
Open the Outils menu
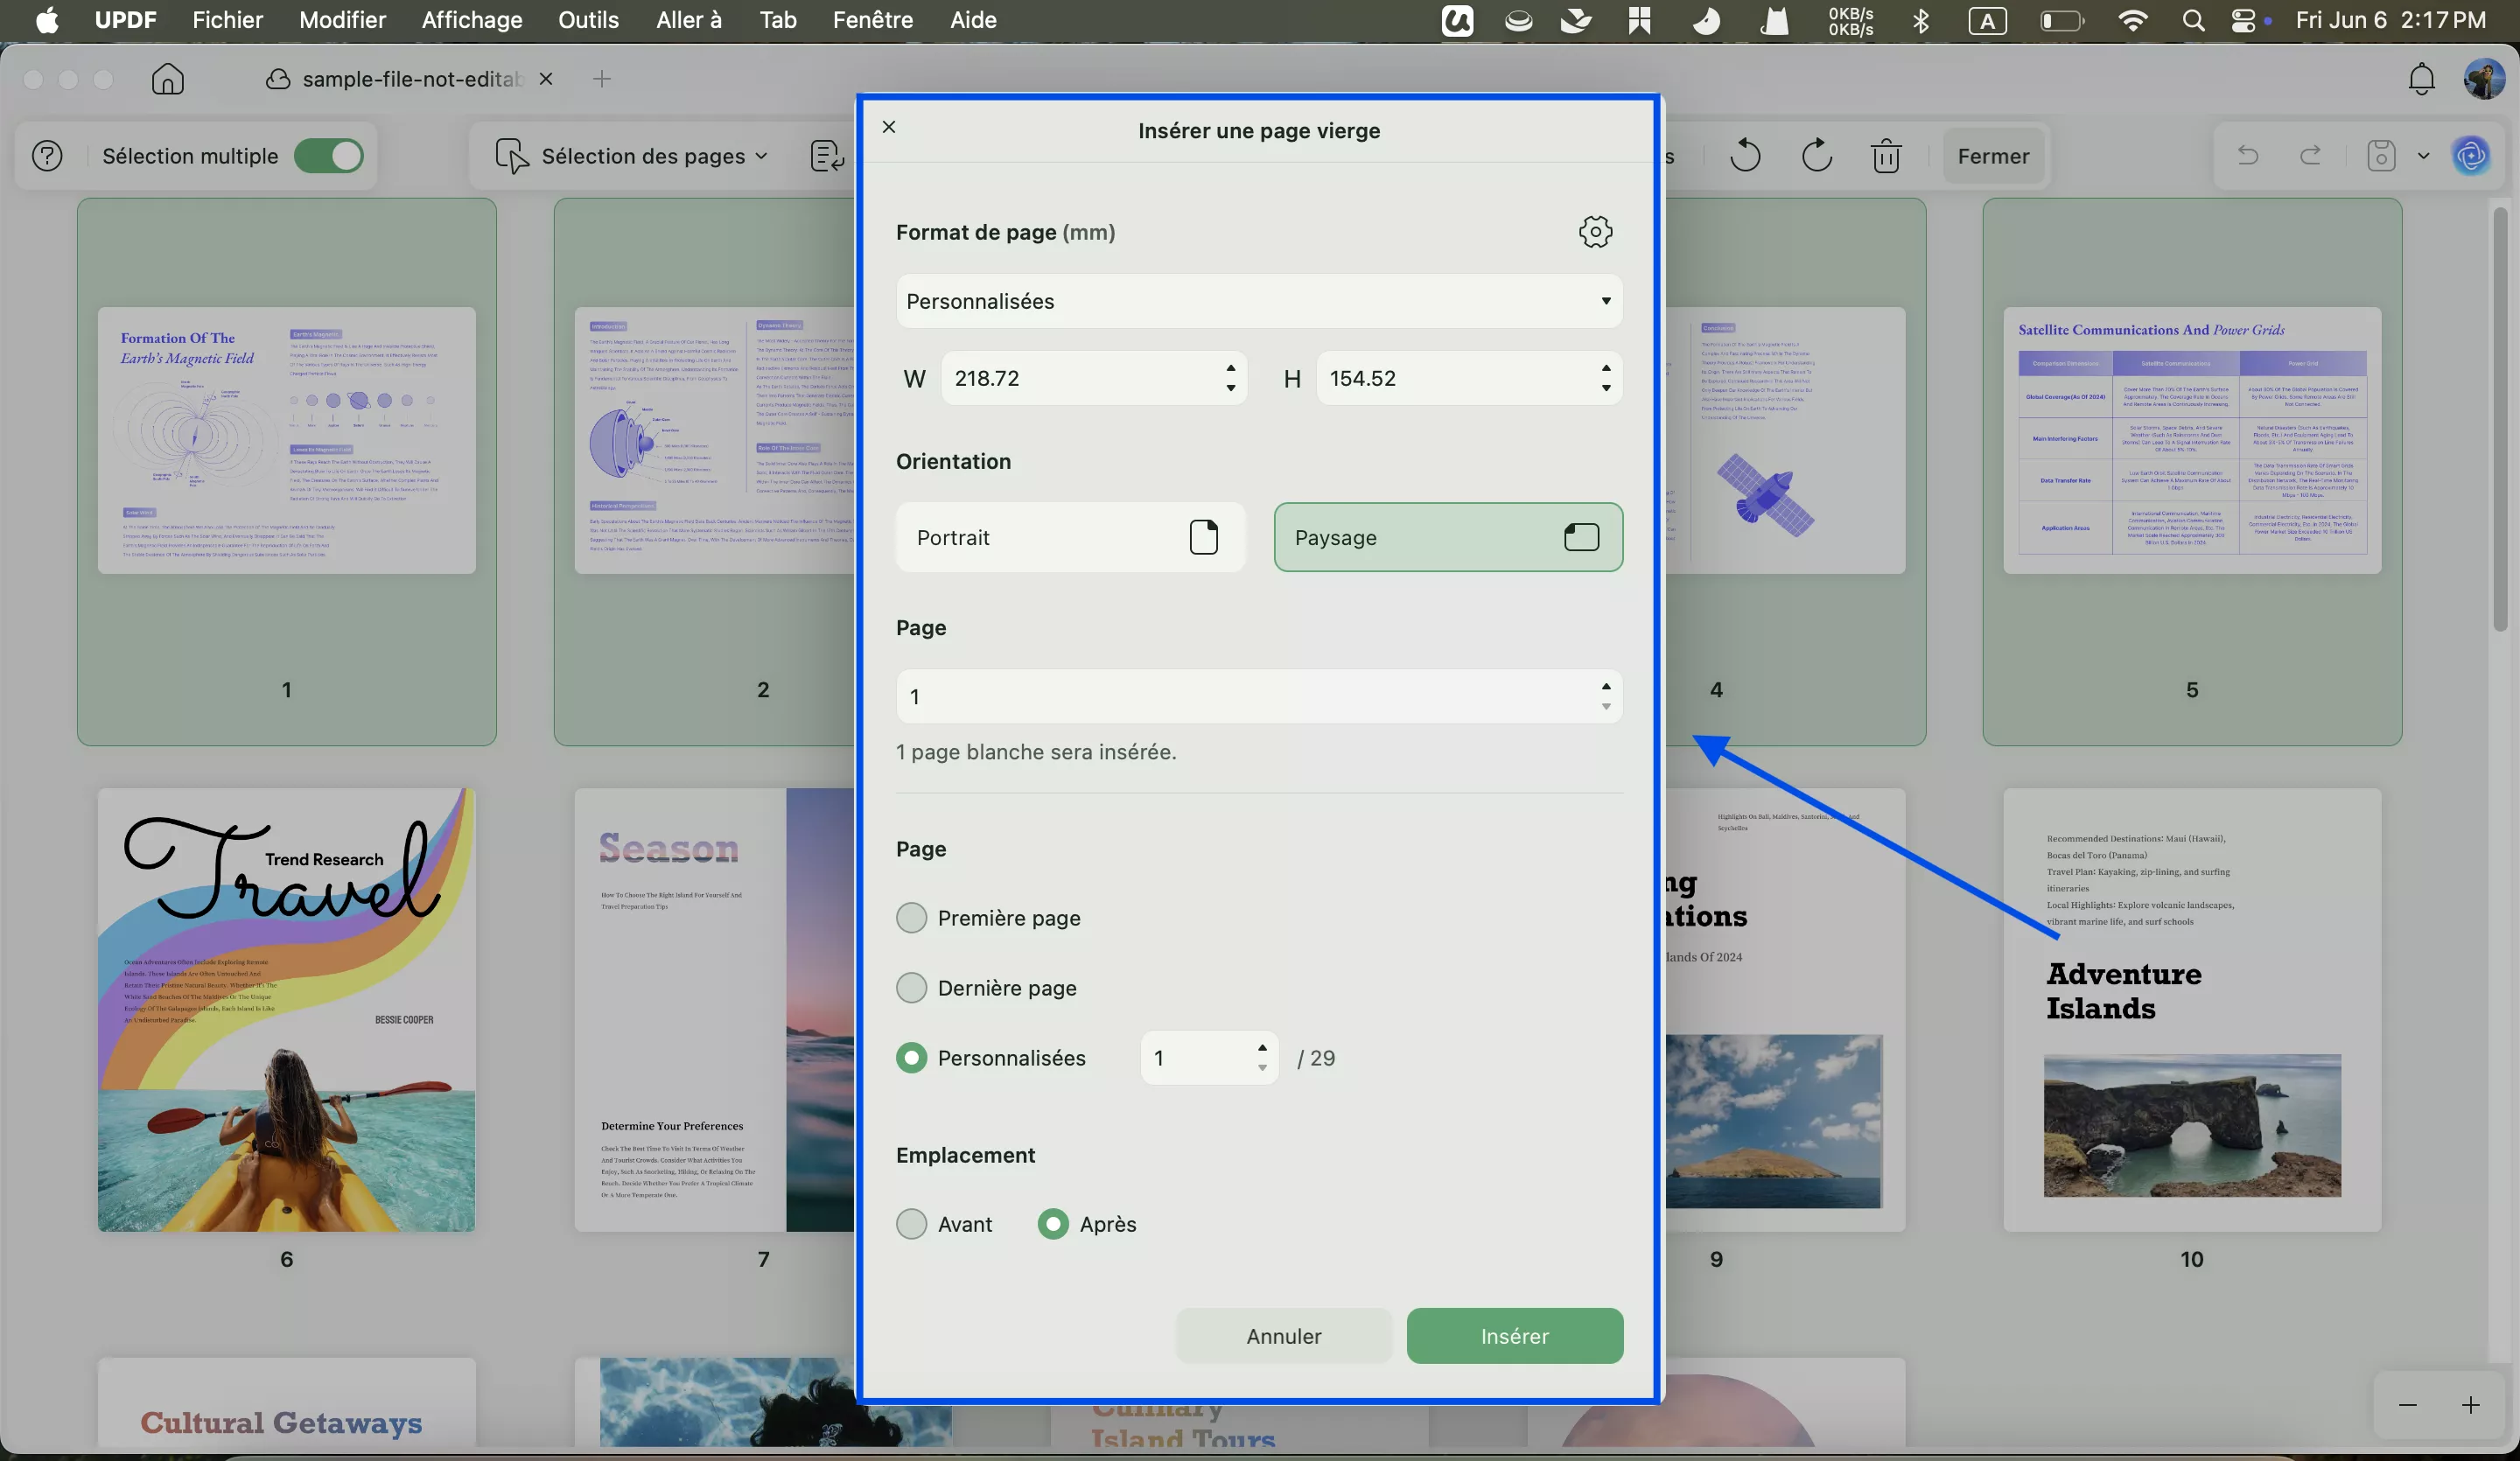coord(588,20)
